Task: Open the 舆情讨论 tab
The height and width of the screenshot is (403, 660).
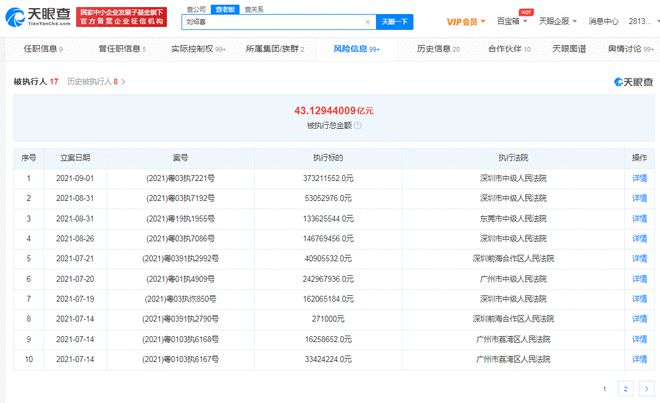Action: (x=631, y=49)
